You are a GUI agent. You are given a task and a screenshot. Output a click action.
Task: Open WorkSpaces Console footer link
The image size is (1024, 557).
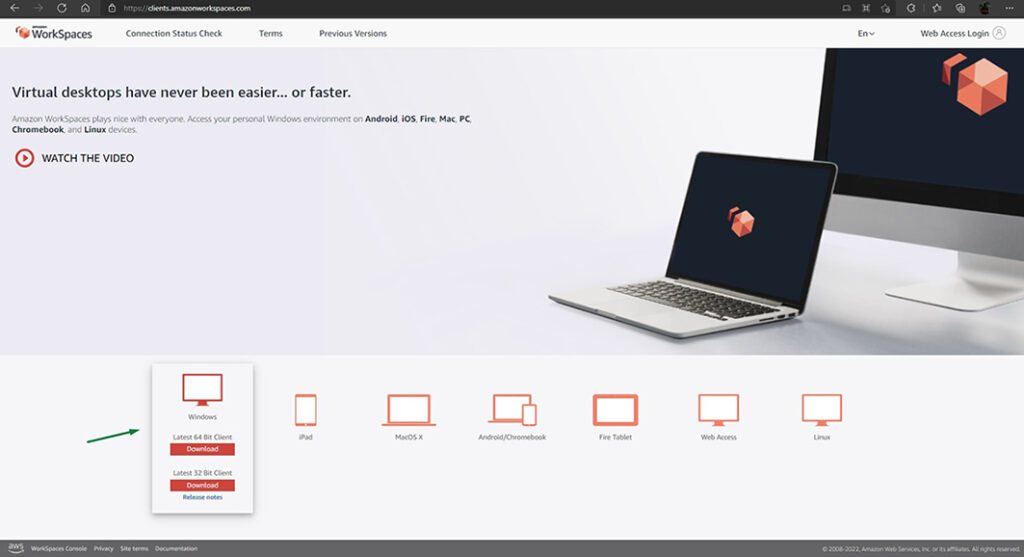tap(59, 549)
